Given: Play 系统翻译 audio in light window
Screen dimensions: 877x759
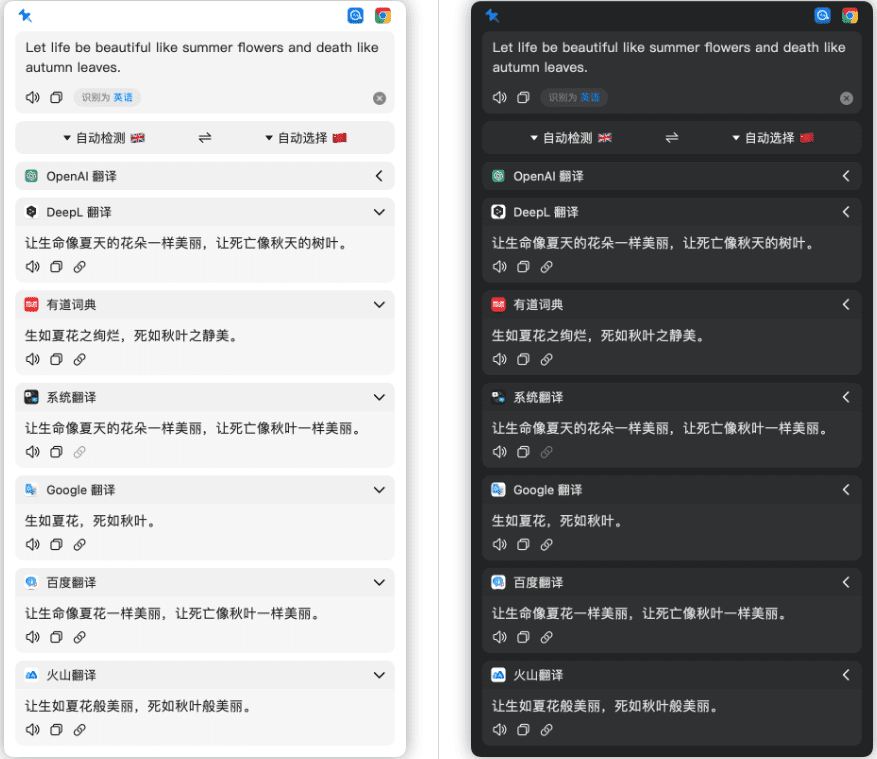Looking at the screenshot, I should 32,452.
